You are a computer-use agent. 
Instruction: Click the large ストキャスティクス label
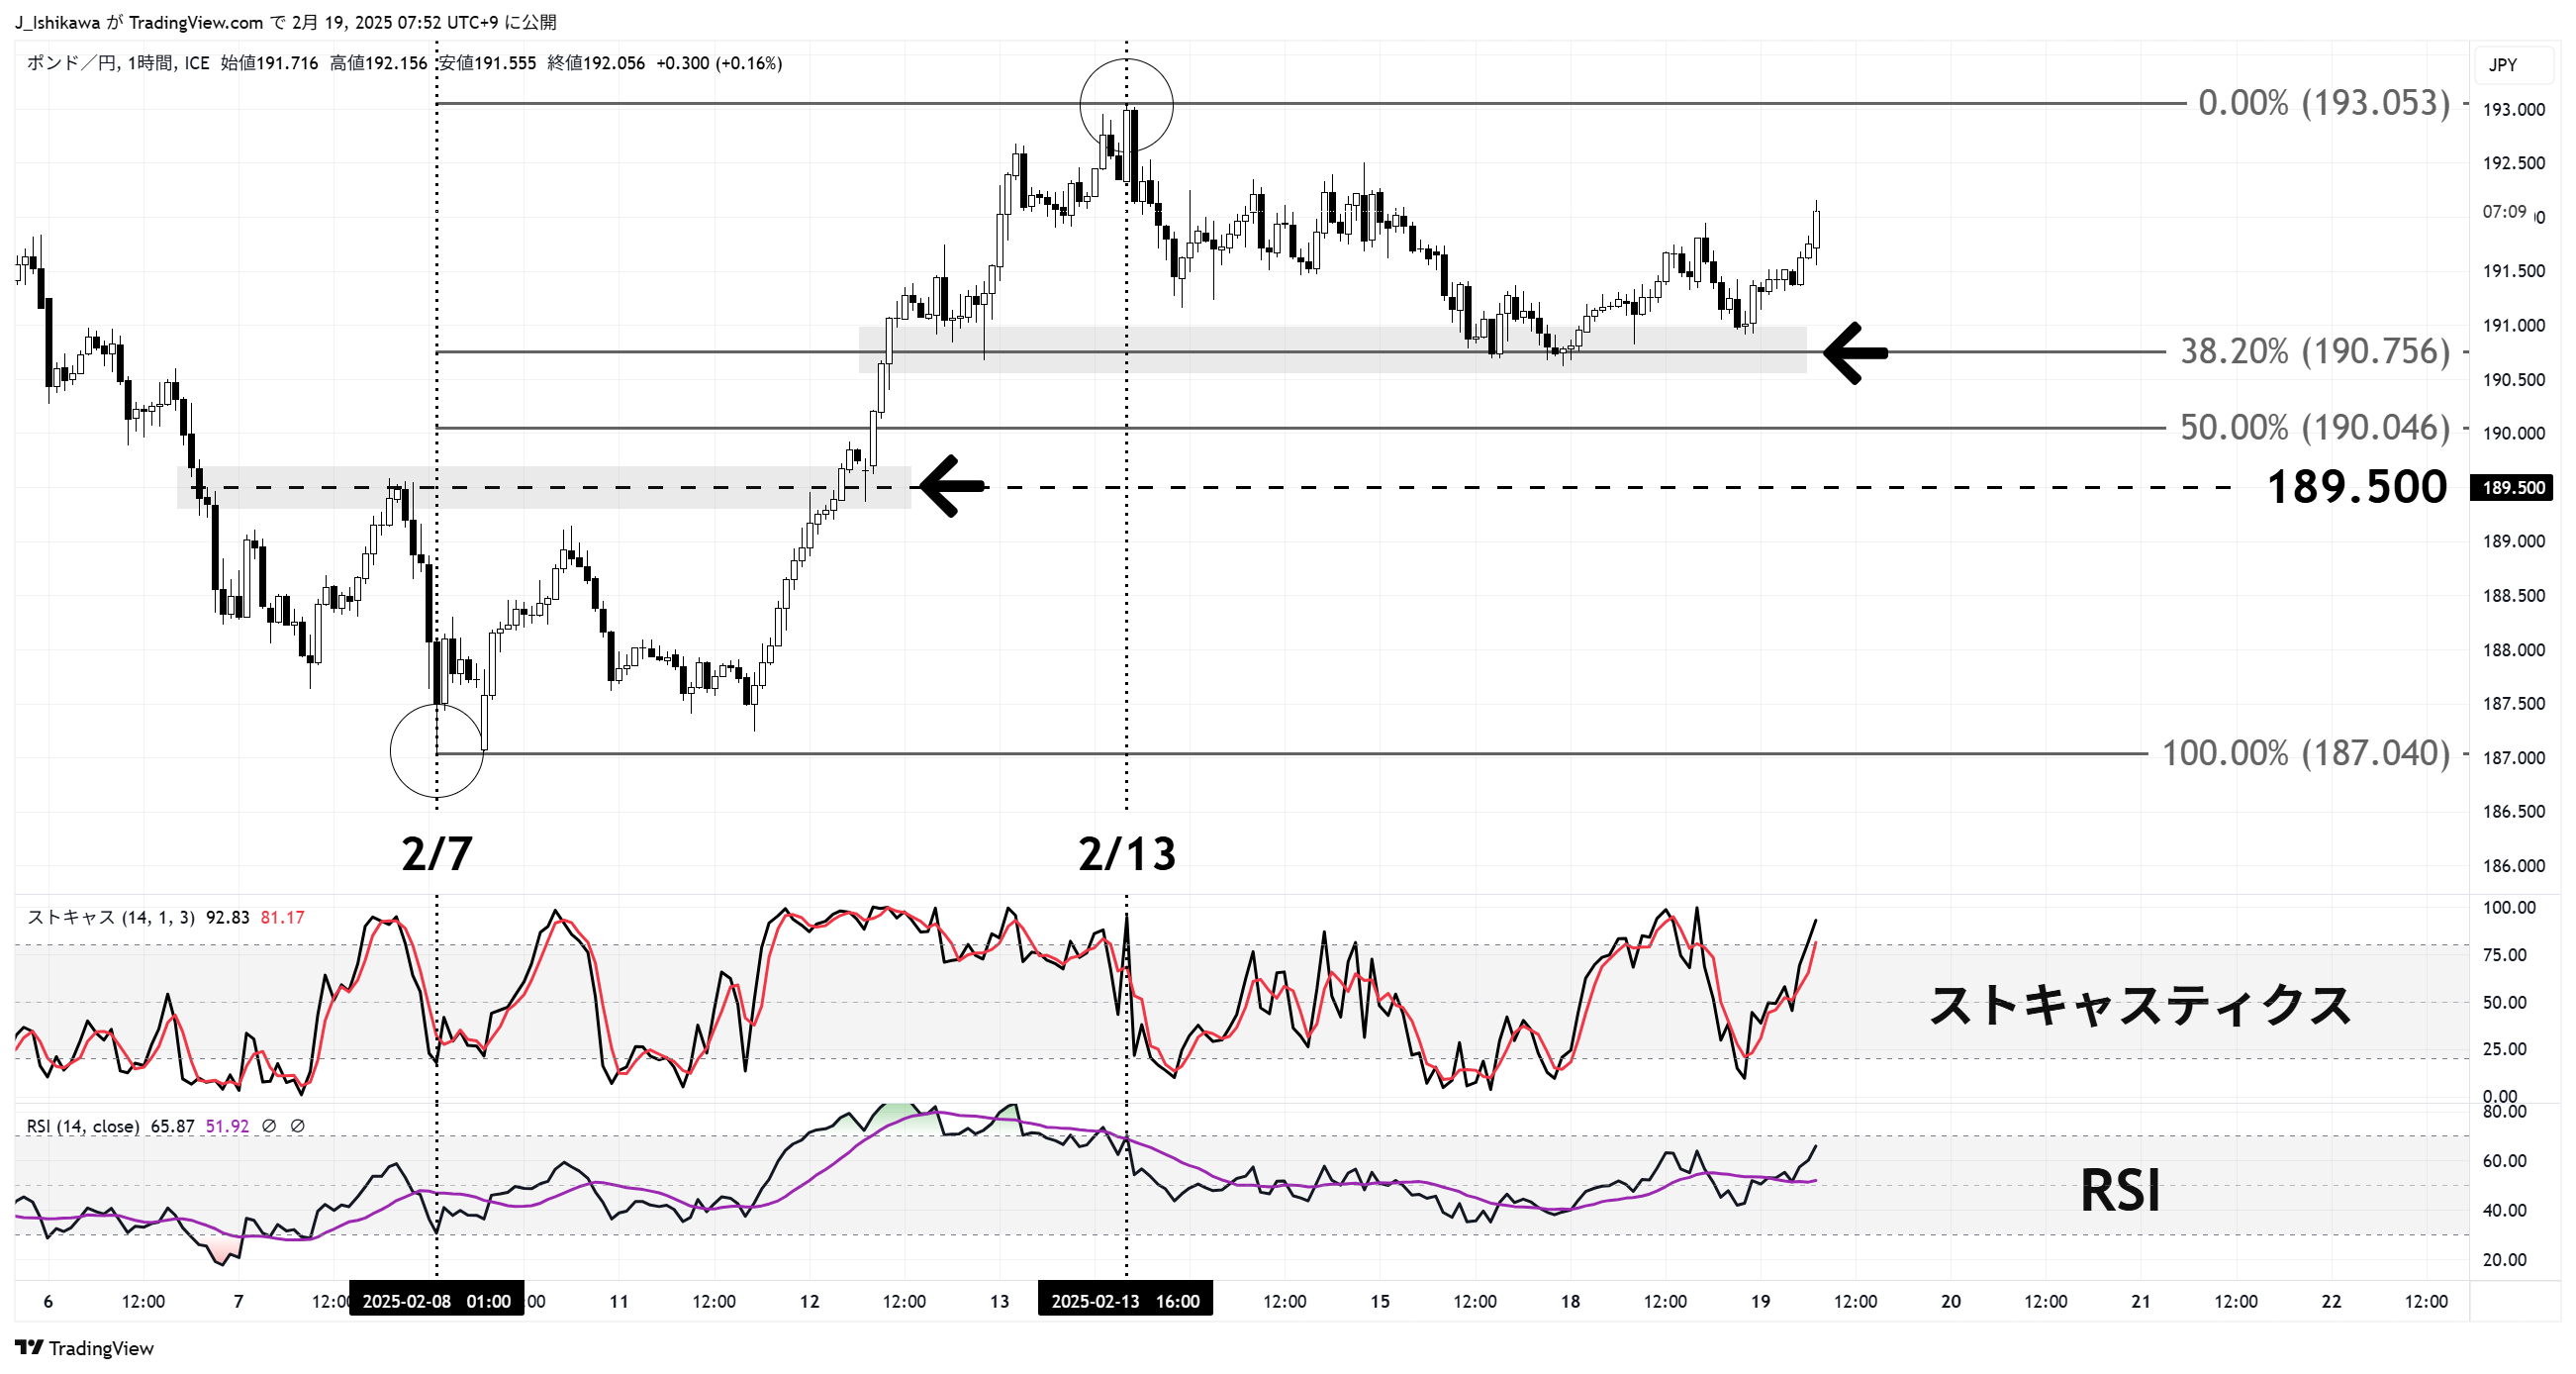pos(2139,1005)
